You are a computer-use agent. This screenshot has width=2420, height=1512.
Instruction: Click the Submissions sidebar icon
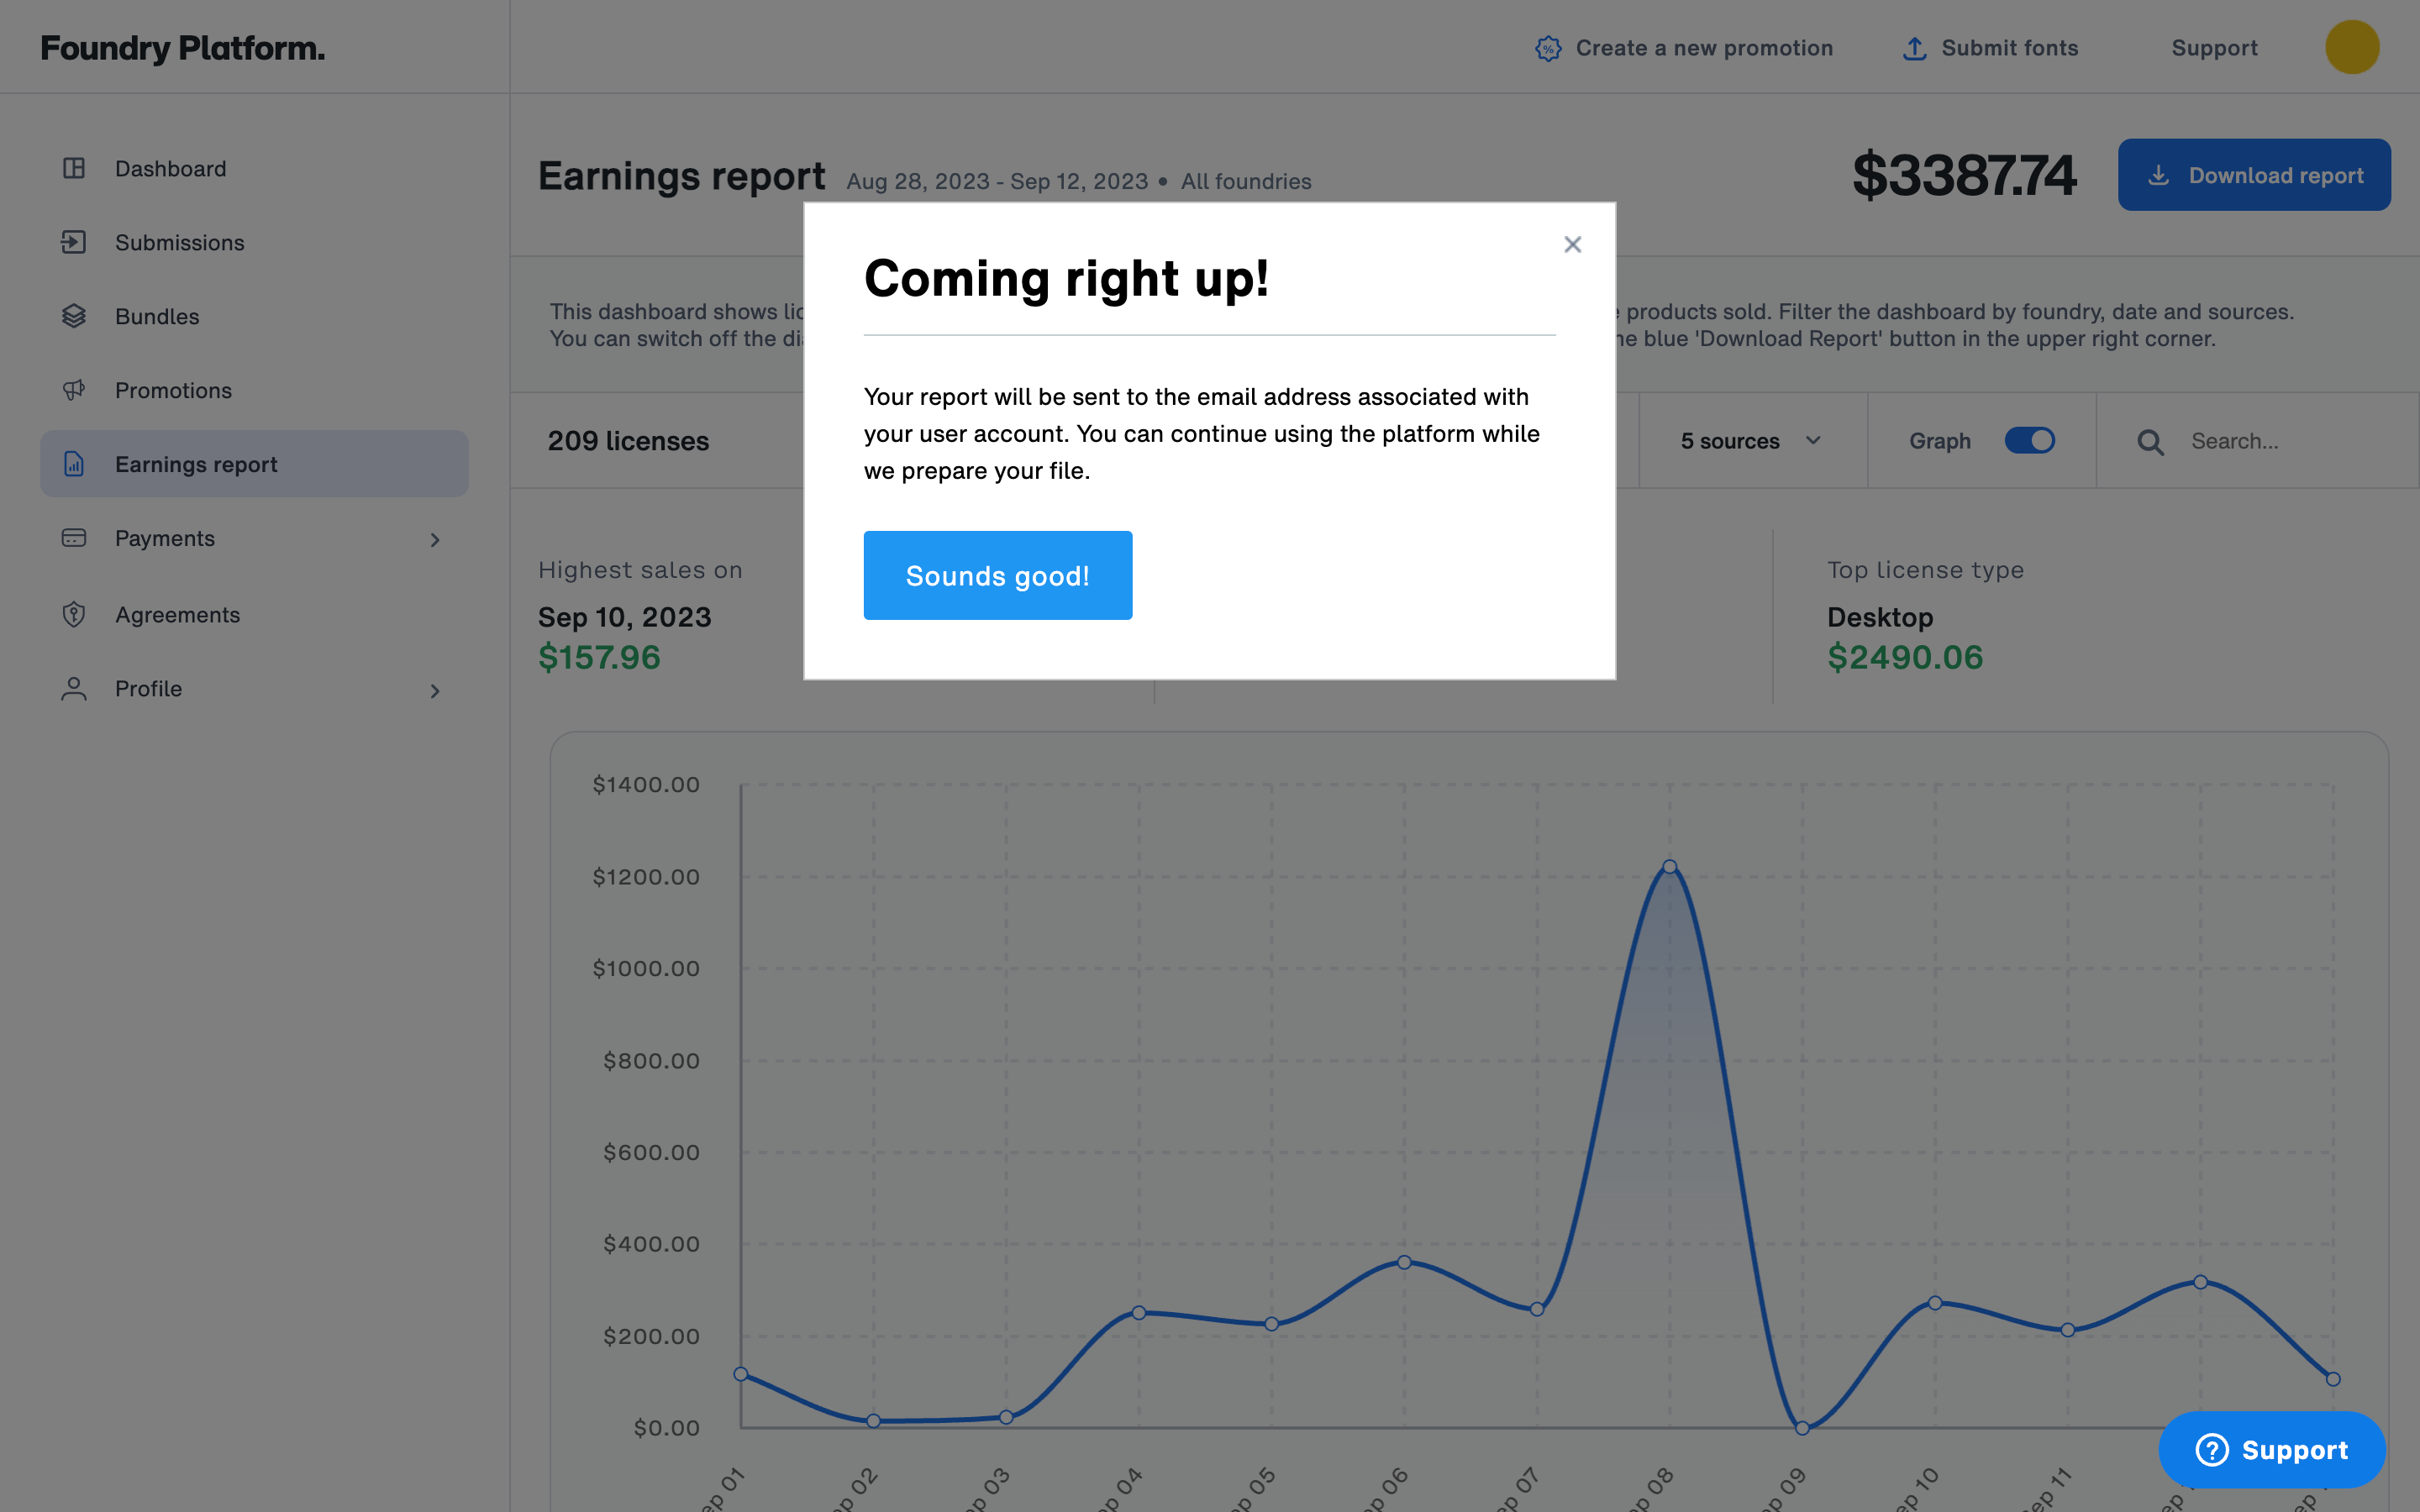click(74, 242)
